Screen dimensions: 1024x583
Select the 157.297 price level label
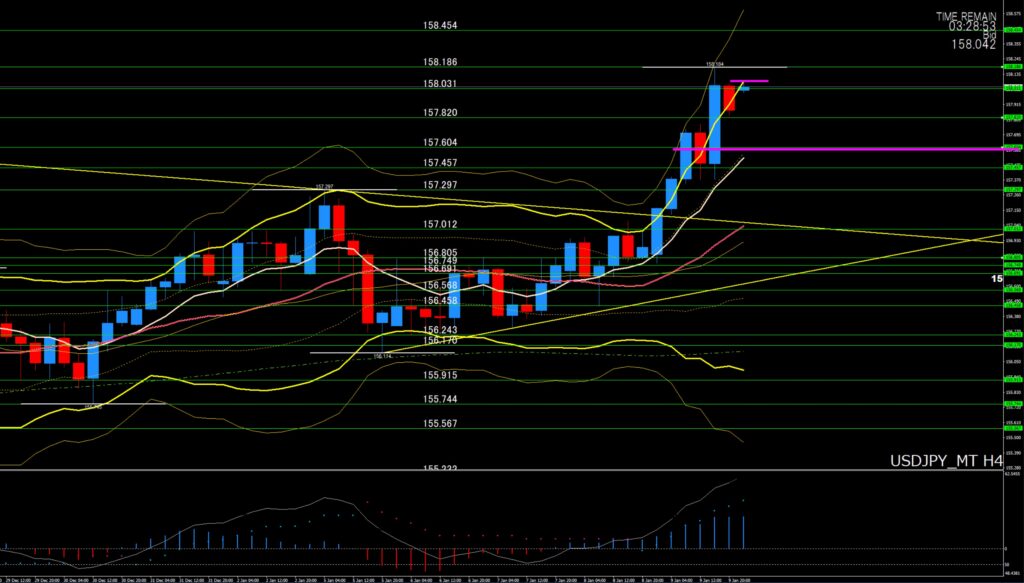[440, 185]
